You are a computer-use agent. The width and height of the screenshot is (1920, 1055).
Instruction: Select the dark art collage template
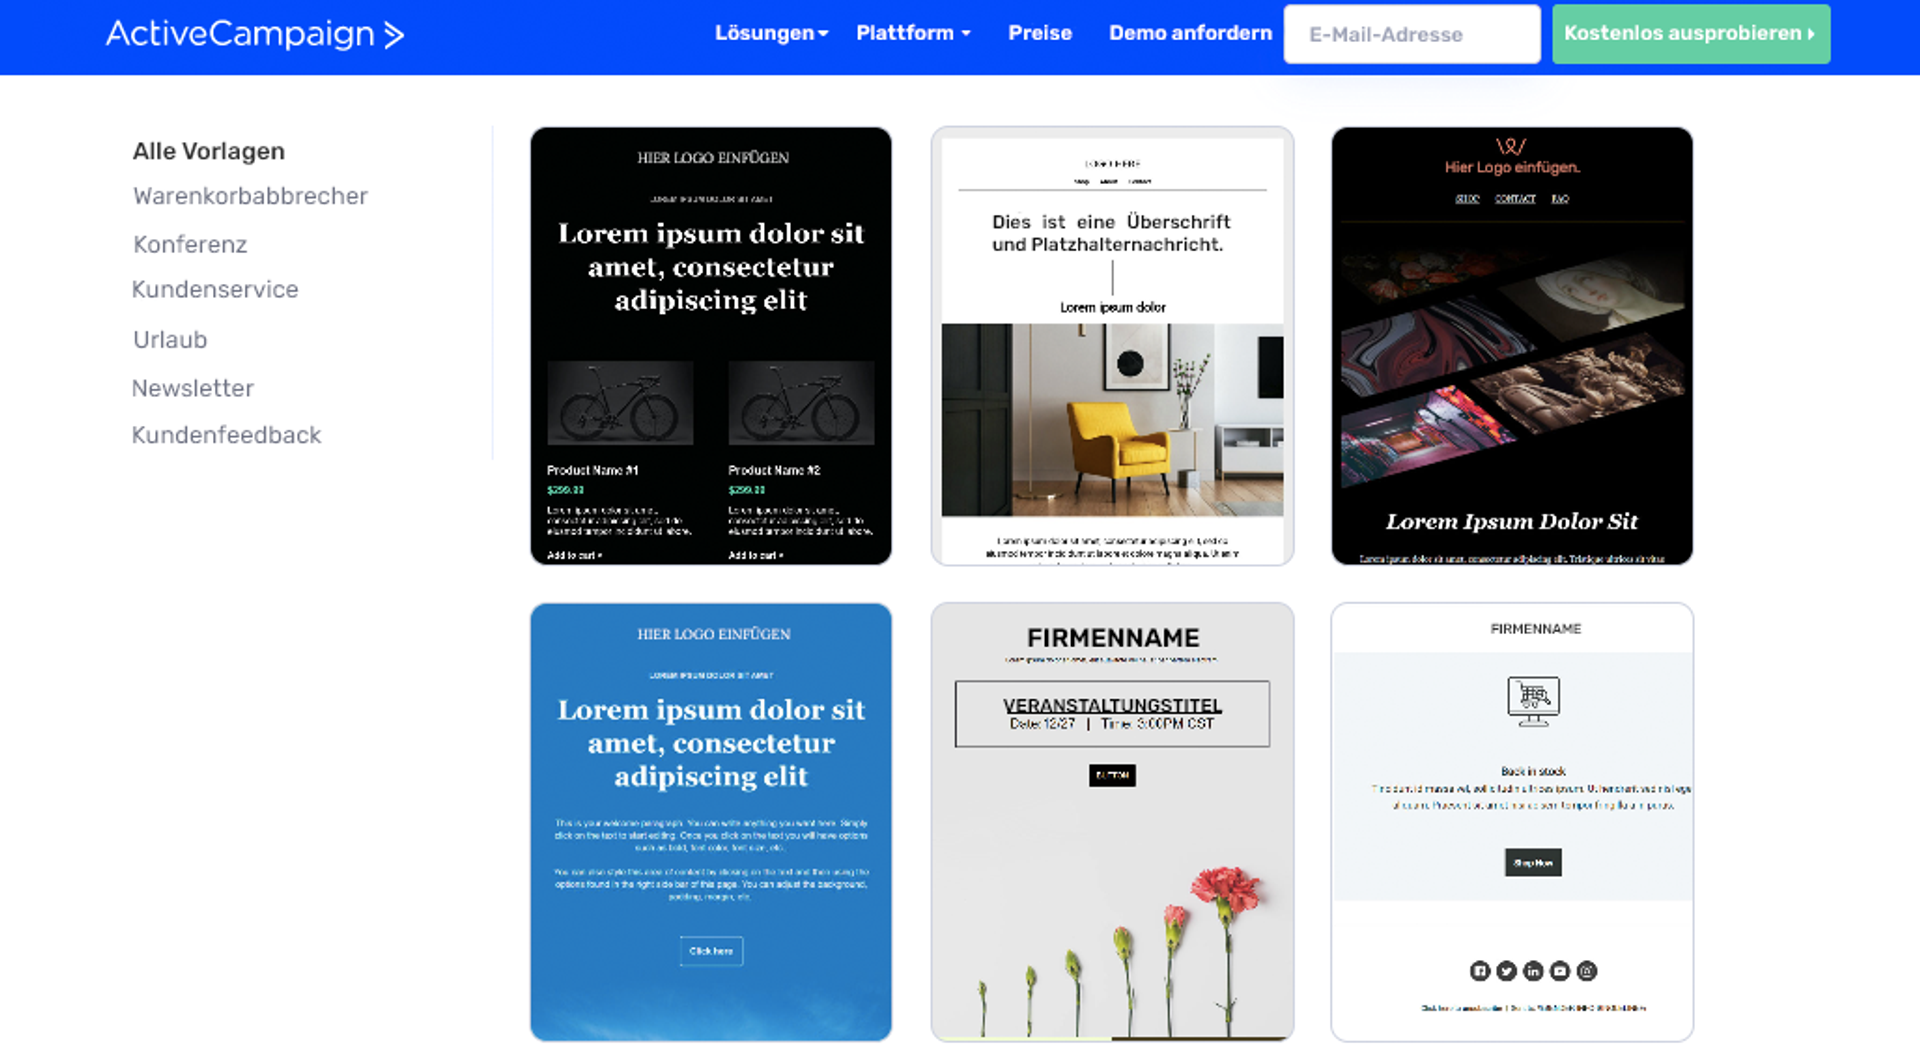point(1512,346)
